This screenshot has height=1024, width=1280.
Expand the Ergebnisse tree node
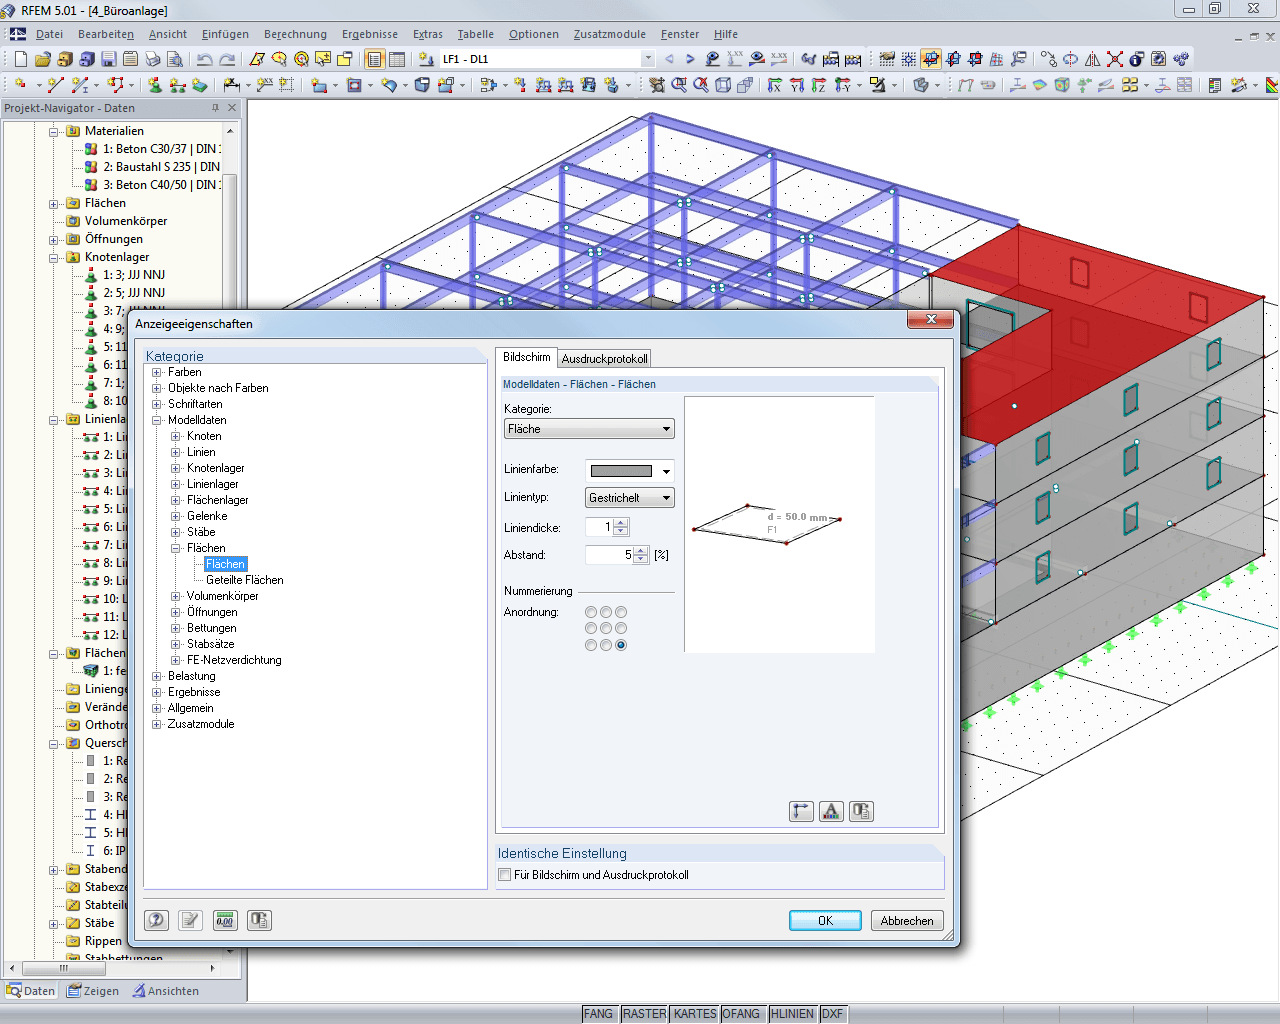tap(157, 692)
